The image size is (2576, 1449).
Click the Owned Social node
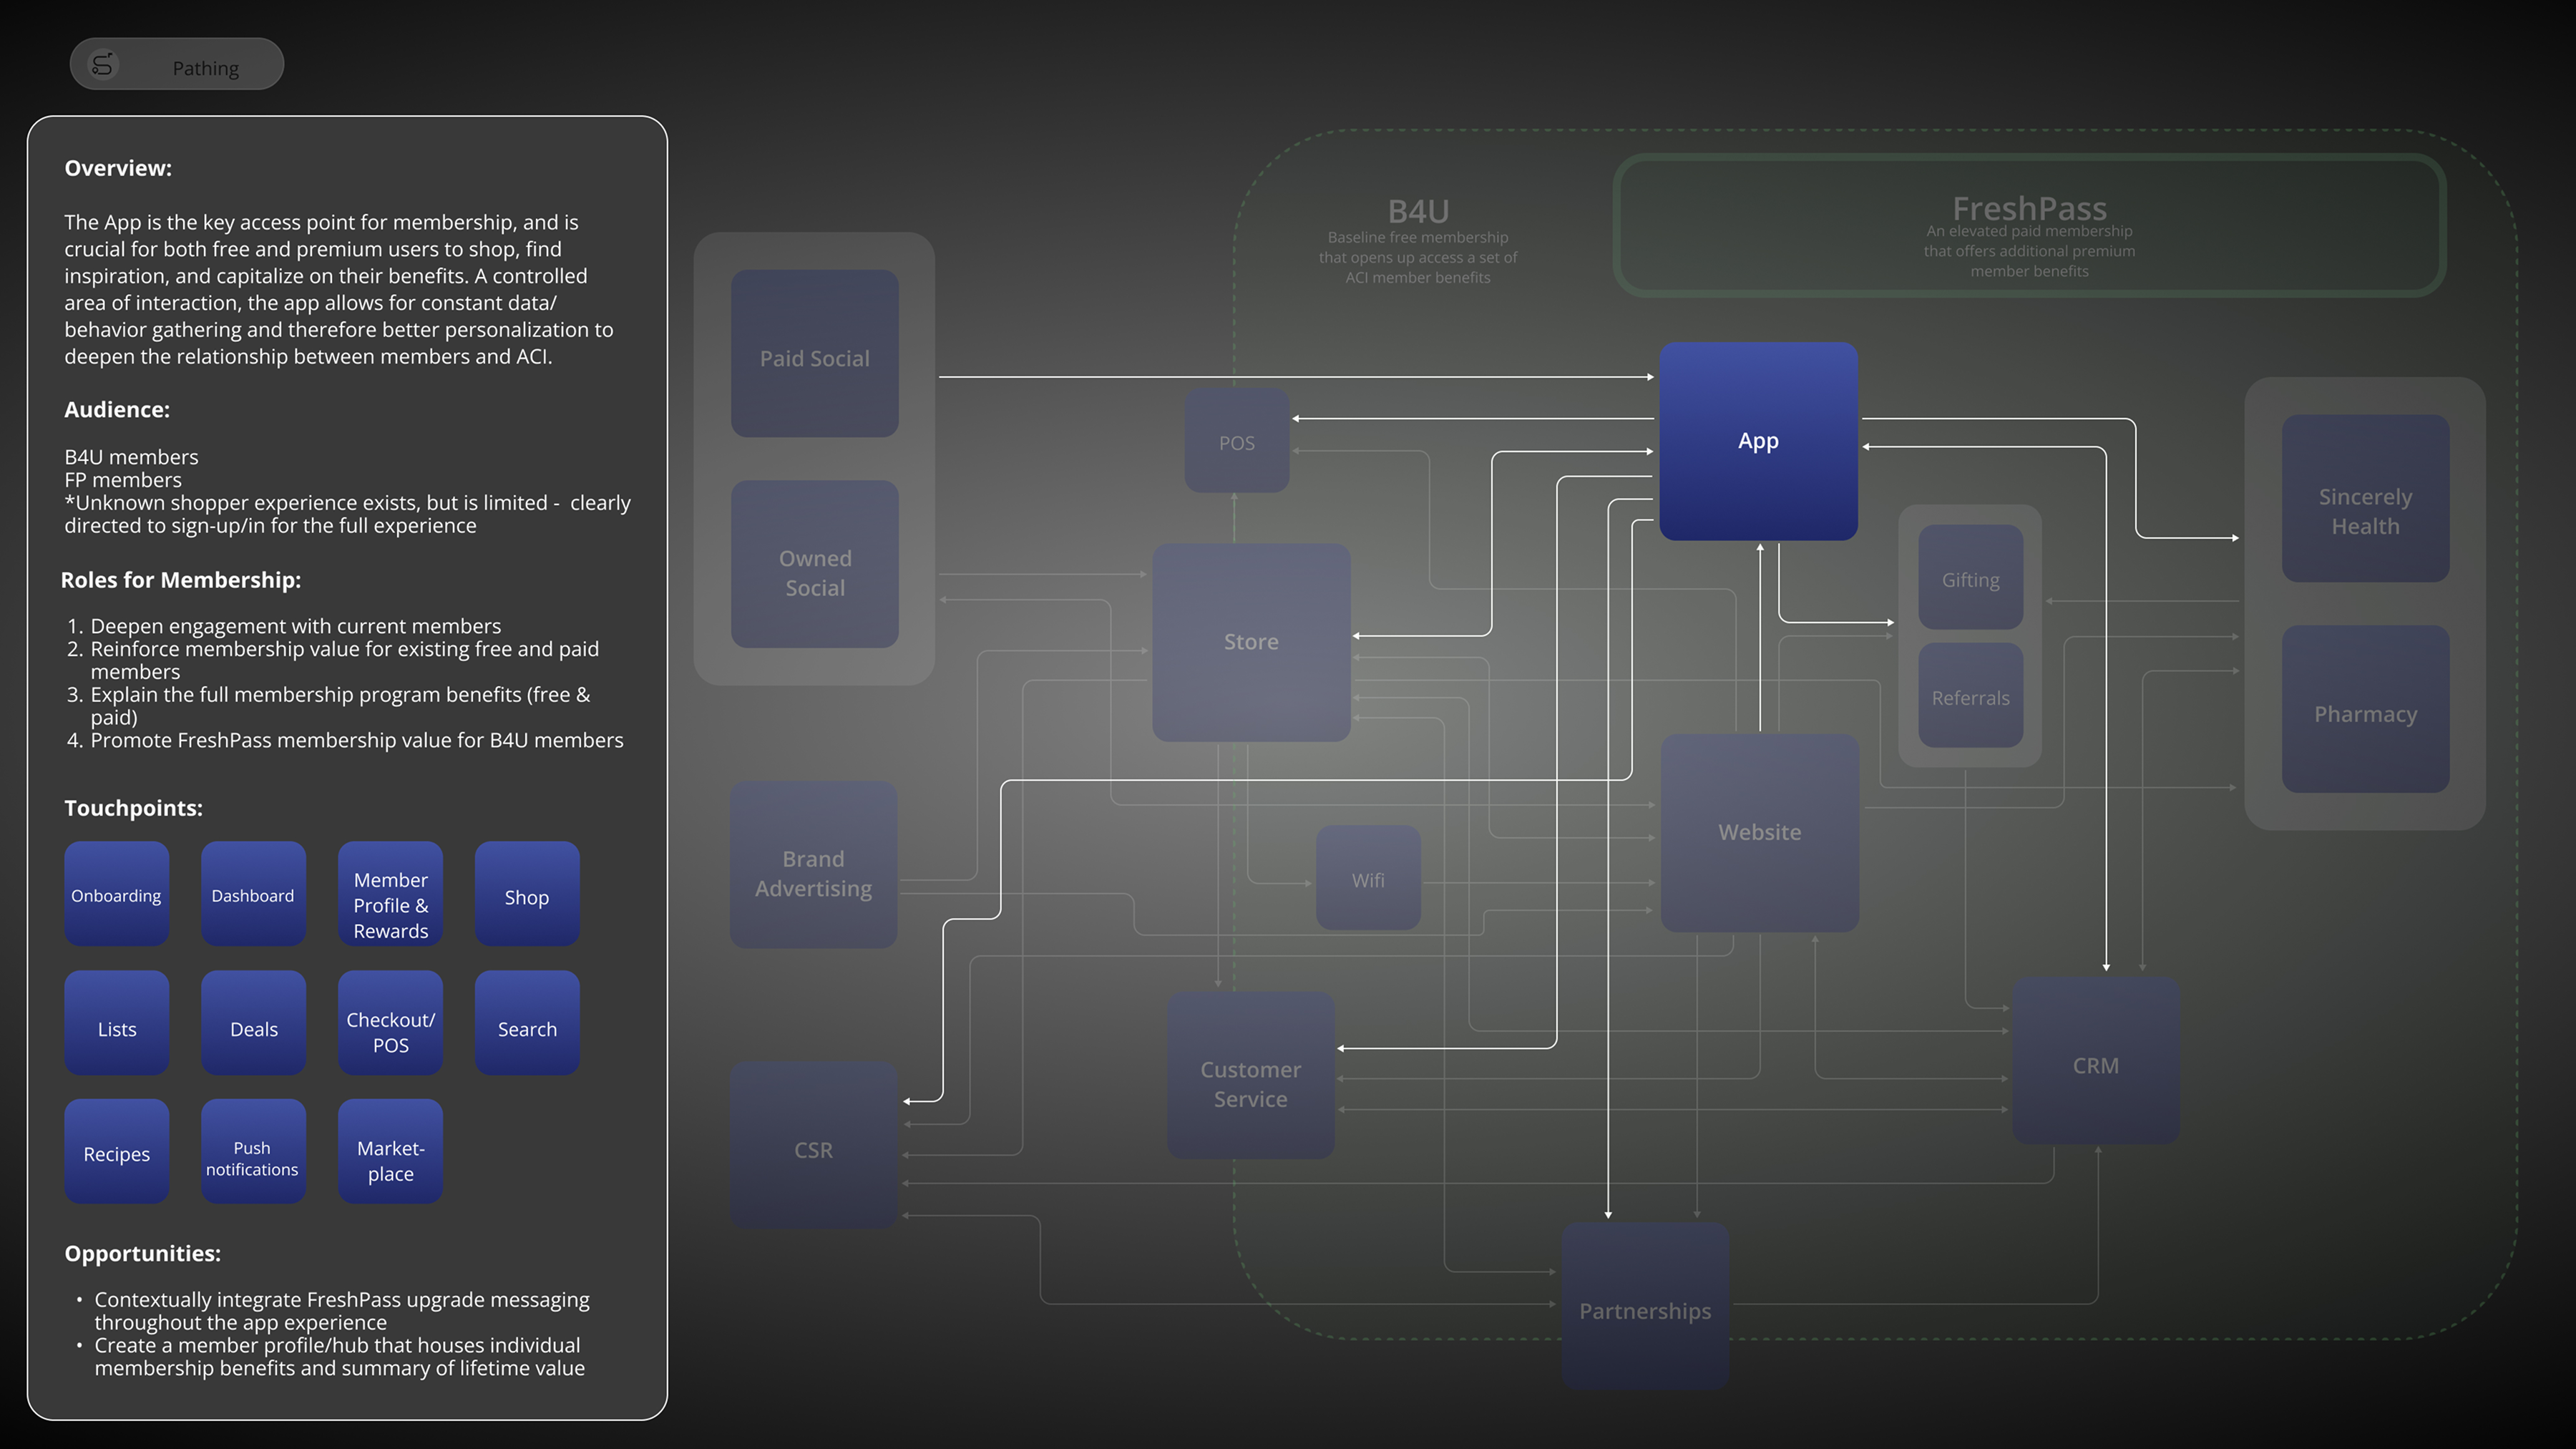(x=814, y=564)
